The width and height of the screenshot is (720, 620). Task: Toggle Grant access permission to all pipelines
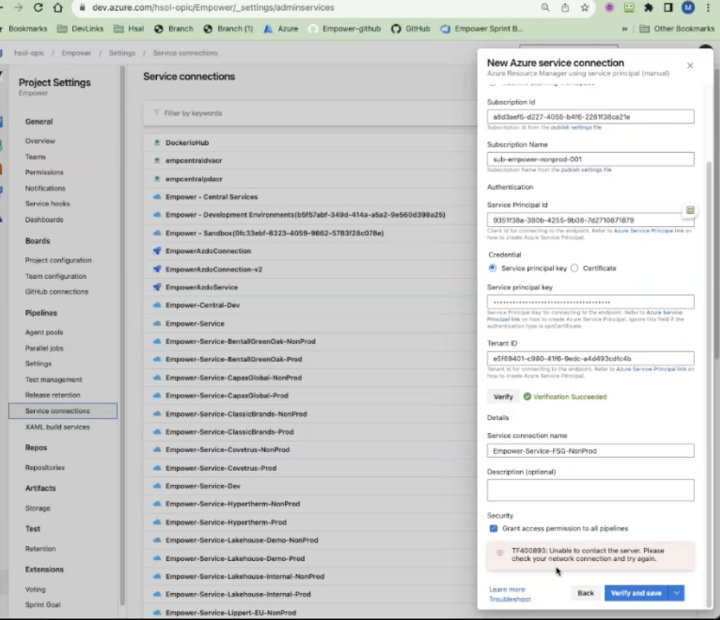pos(494,528)
